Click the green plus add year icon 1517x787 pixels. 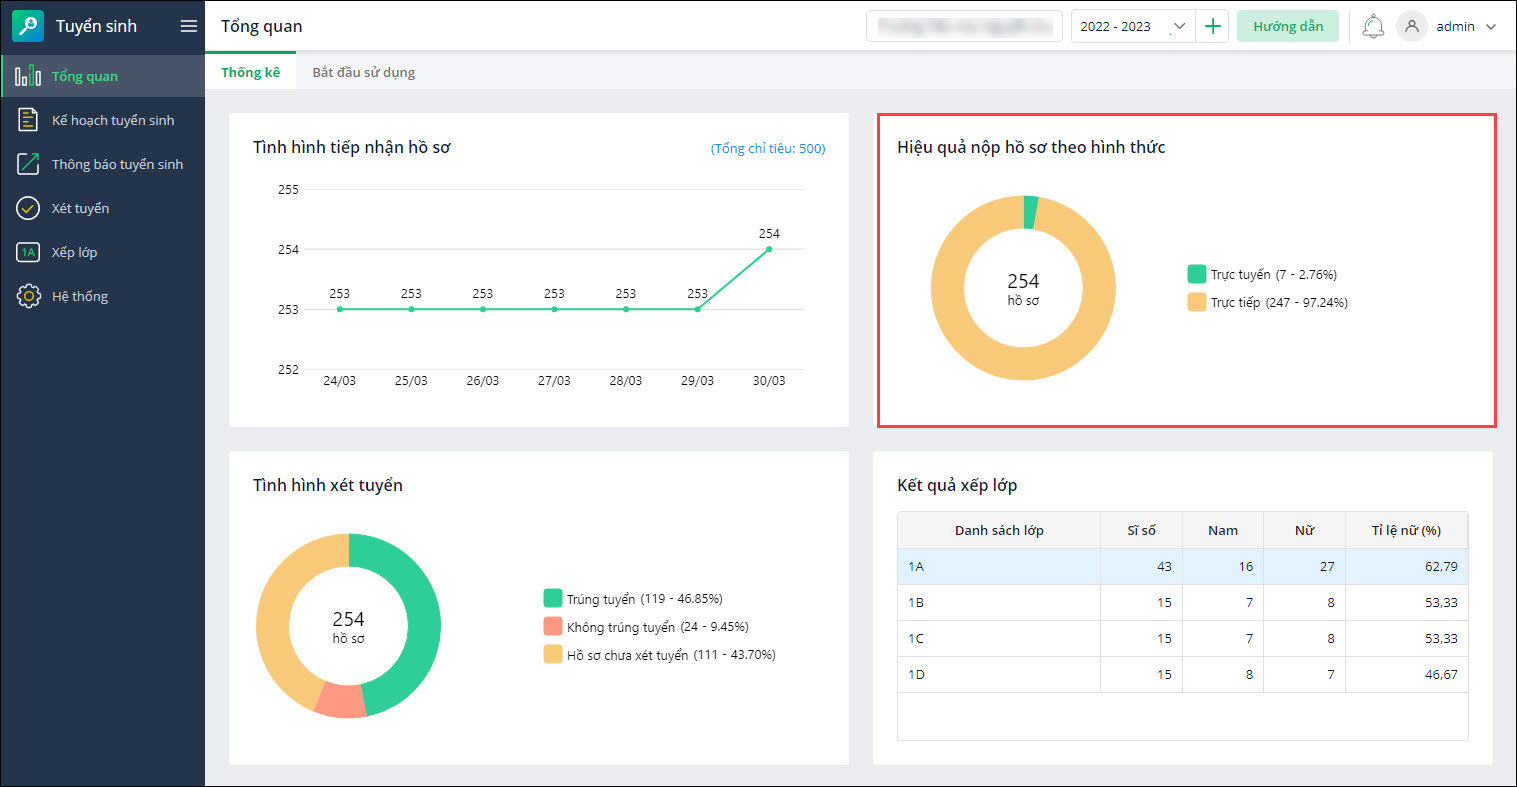coord(1213,27)
